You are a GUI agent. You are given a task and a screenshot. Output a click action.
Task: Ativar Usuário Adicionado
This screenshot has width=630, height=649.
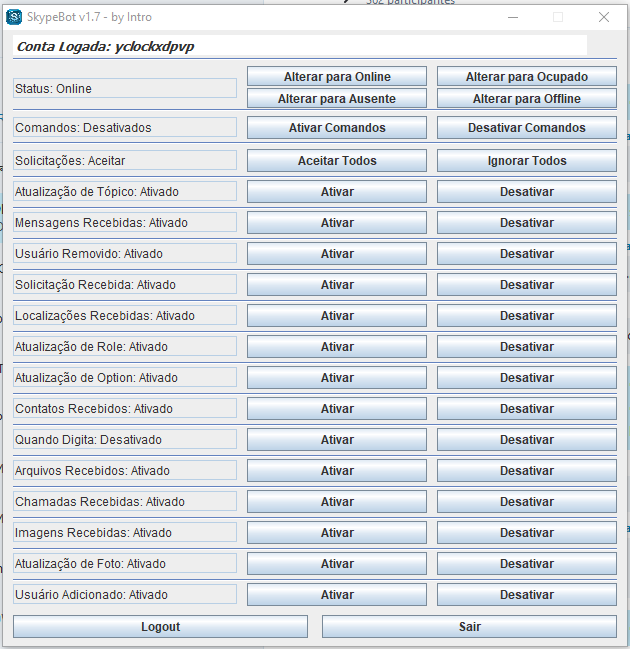tap(337, 595)
